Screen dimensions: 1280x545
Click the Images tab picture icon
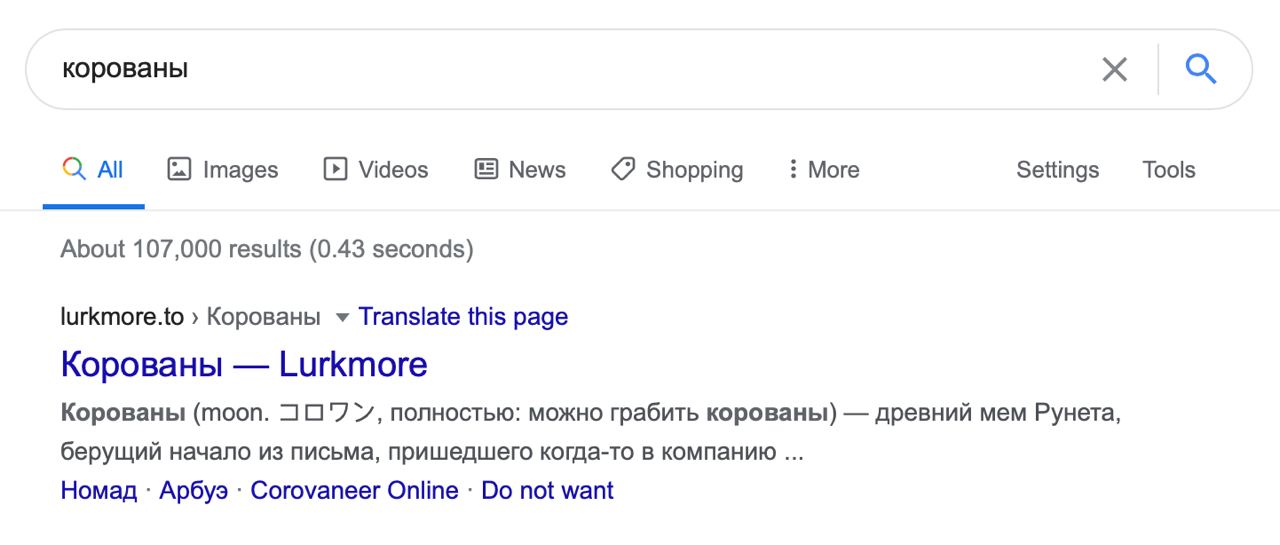tap(179, 170)
